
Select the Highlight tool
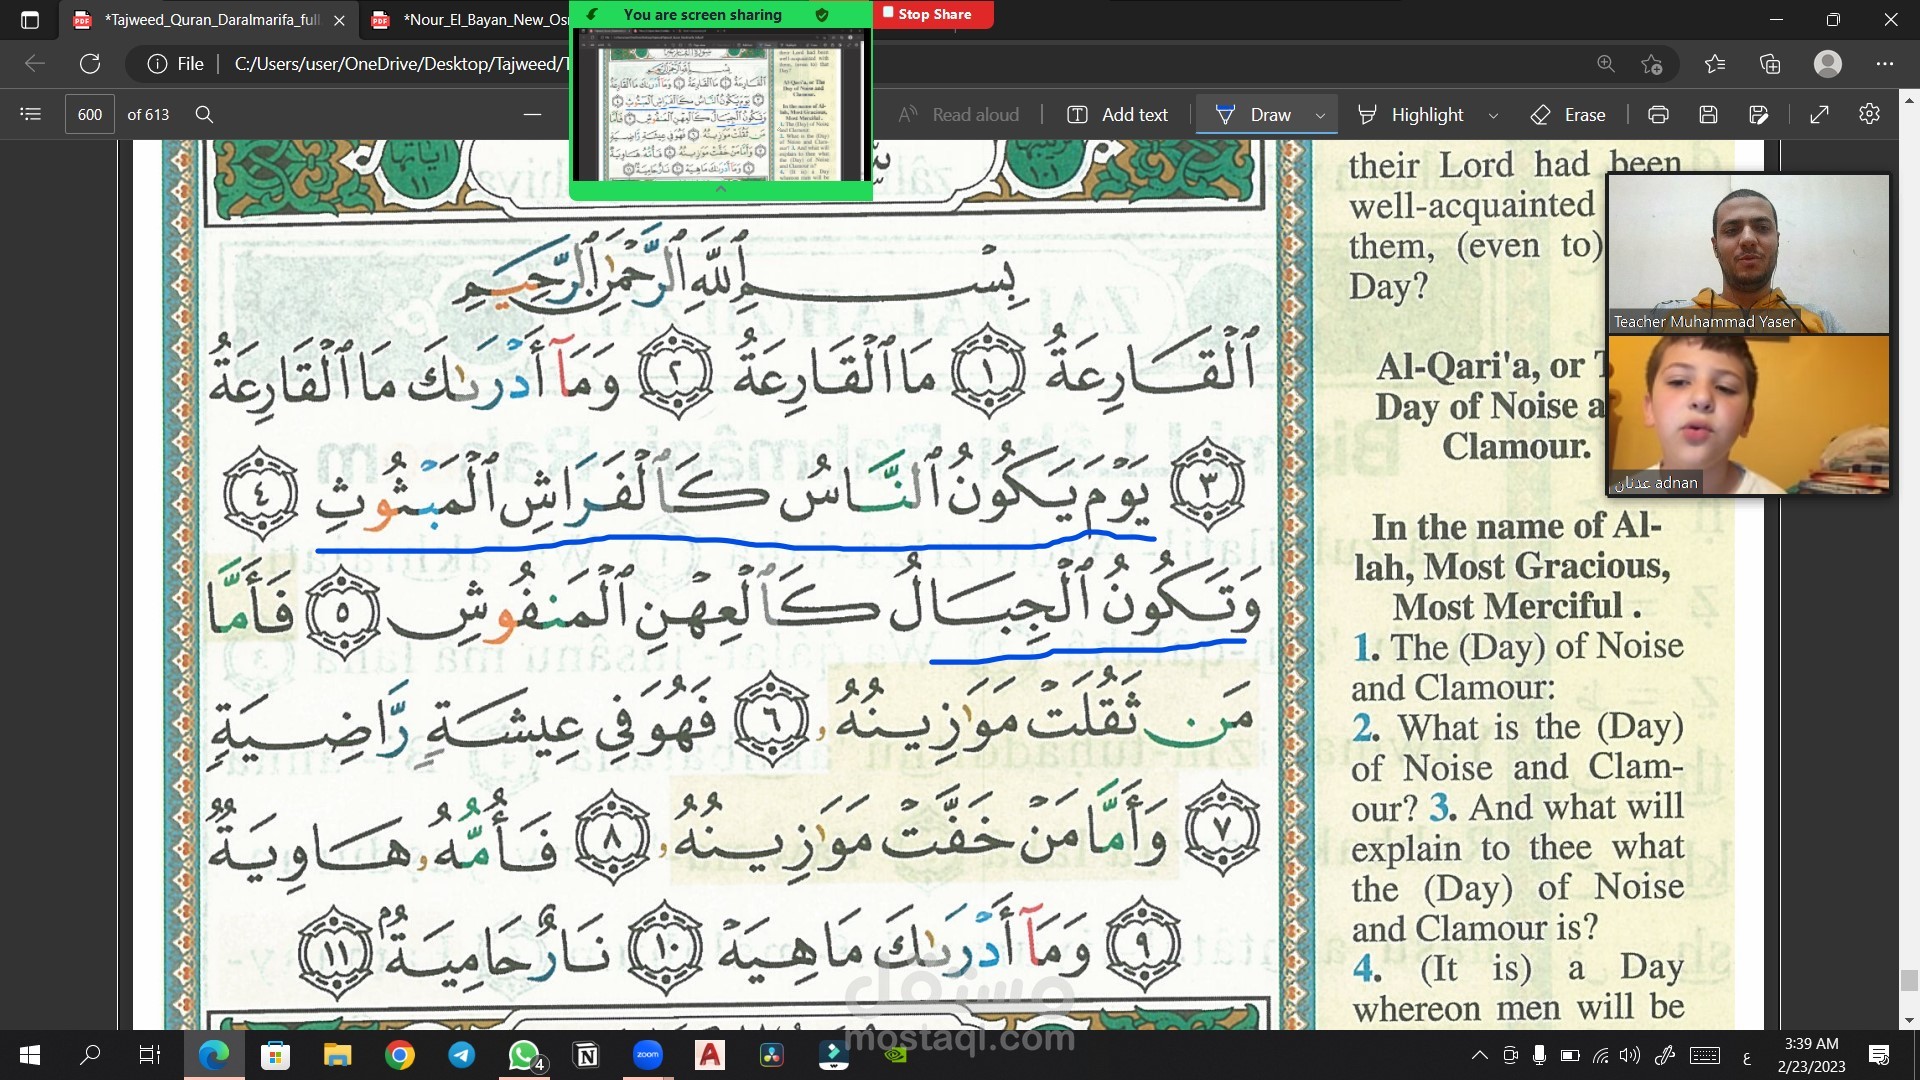(1411, 114)
